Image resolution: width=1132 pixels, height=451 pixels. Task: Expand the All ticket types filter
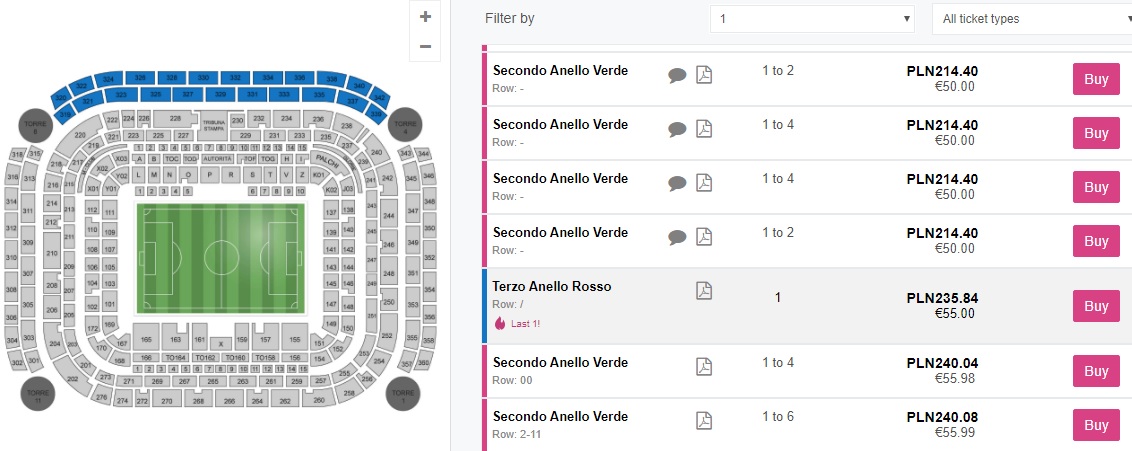coord(1030,18)
